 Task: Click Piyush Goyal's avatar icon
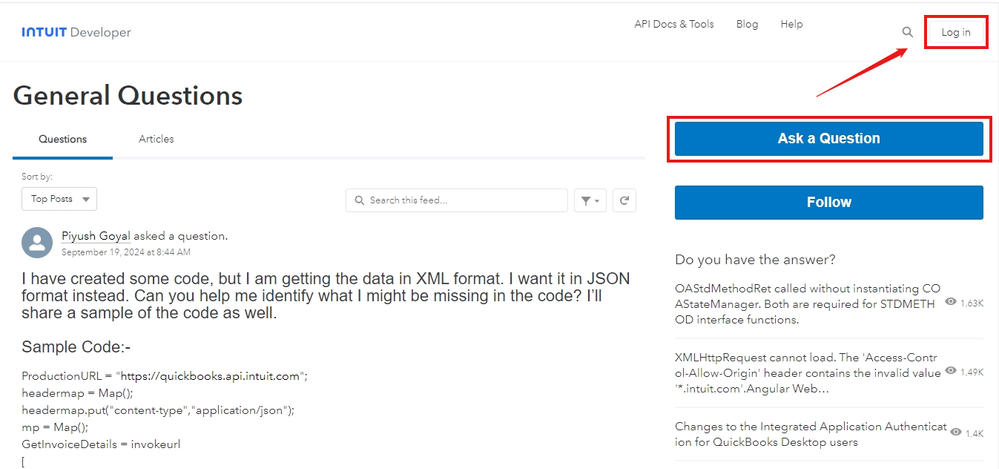pos(38,243)
